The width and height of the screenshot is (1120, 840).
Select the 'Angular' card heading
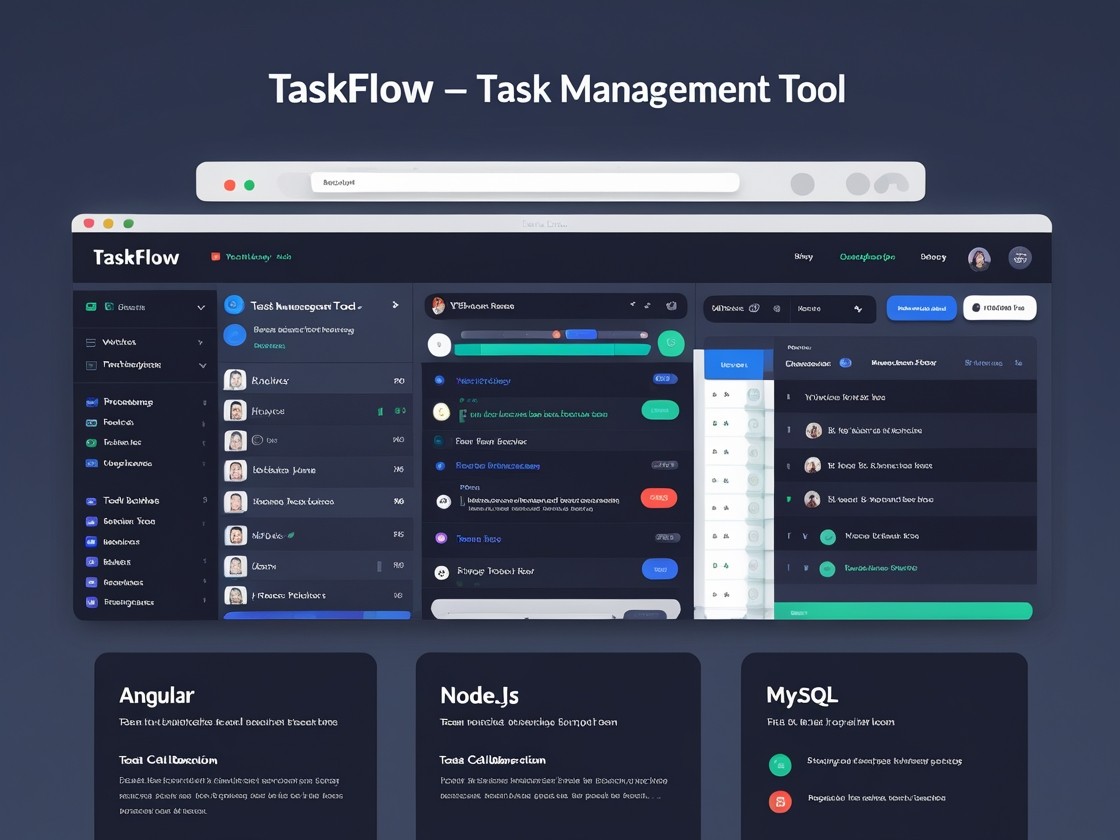tap(156, 696)
